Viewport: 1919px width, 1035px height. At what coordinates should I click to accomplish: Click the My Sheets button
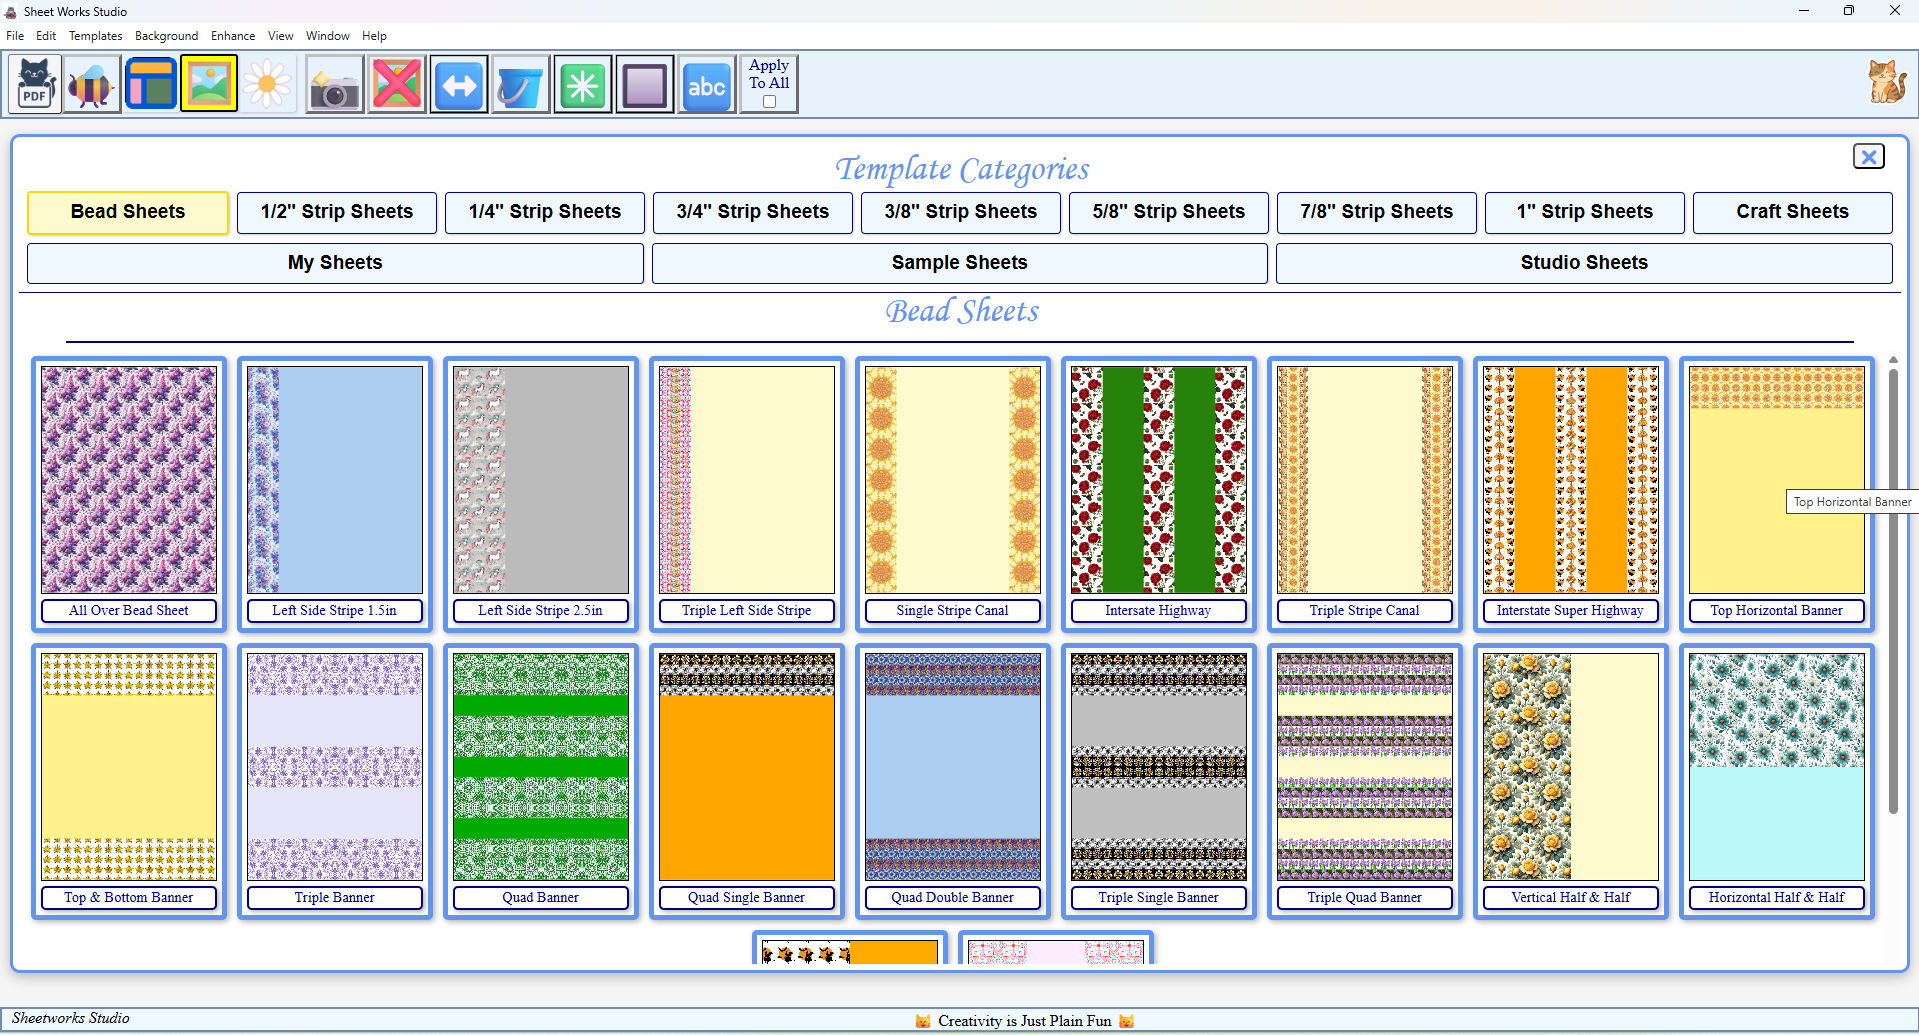[335, 263]
